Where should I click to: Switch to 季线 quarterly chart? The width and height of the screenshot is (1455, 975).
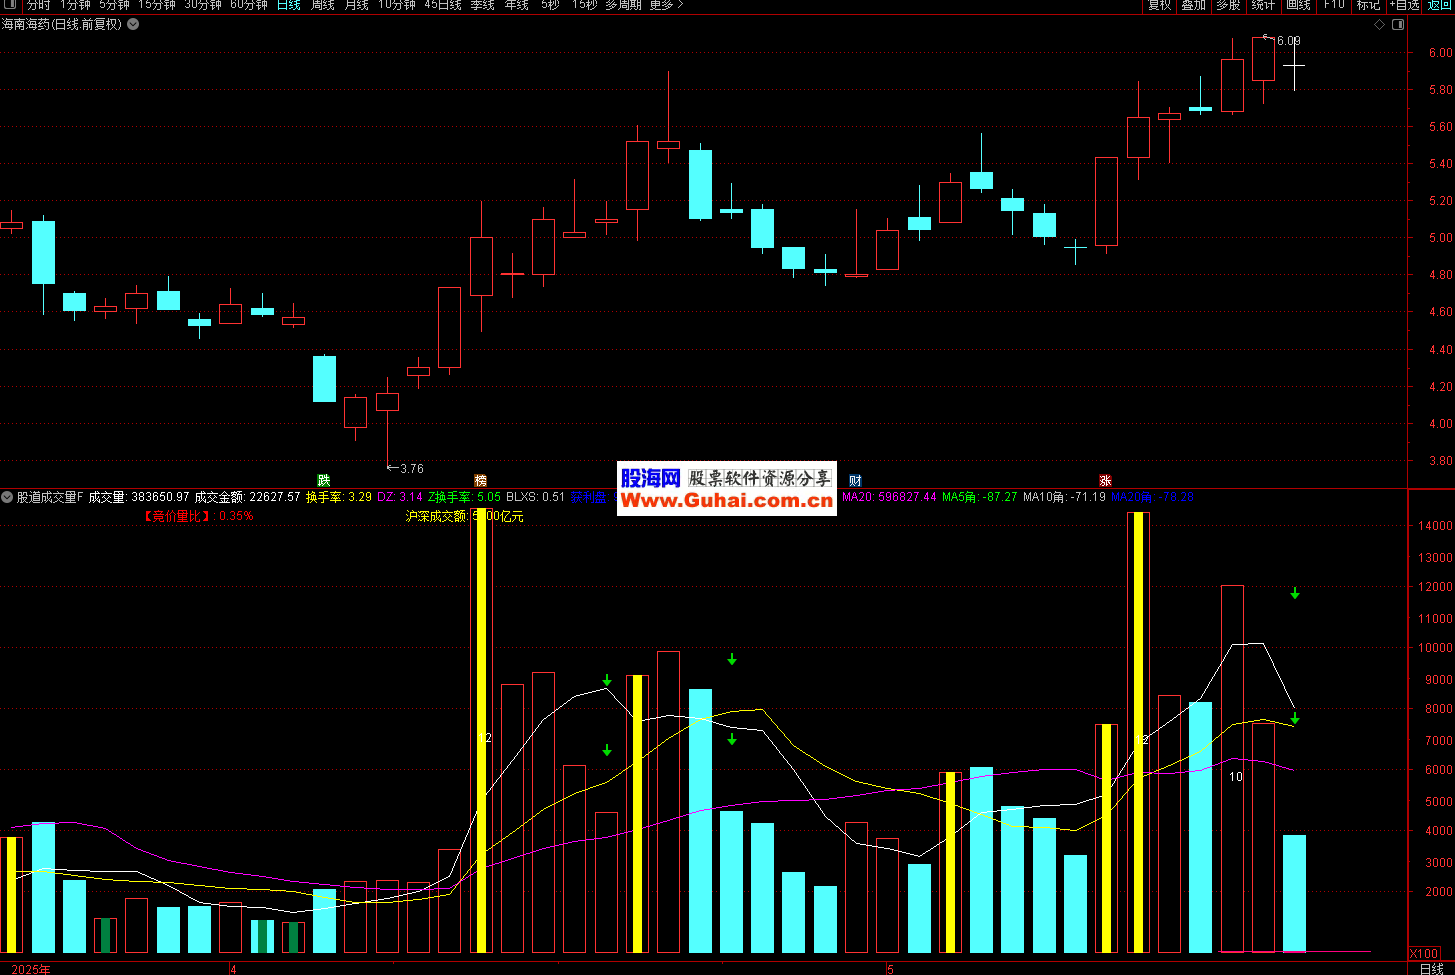[x=482, y=5]
